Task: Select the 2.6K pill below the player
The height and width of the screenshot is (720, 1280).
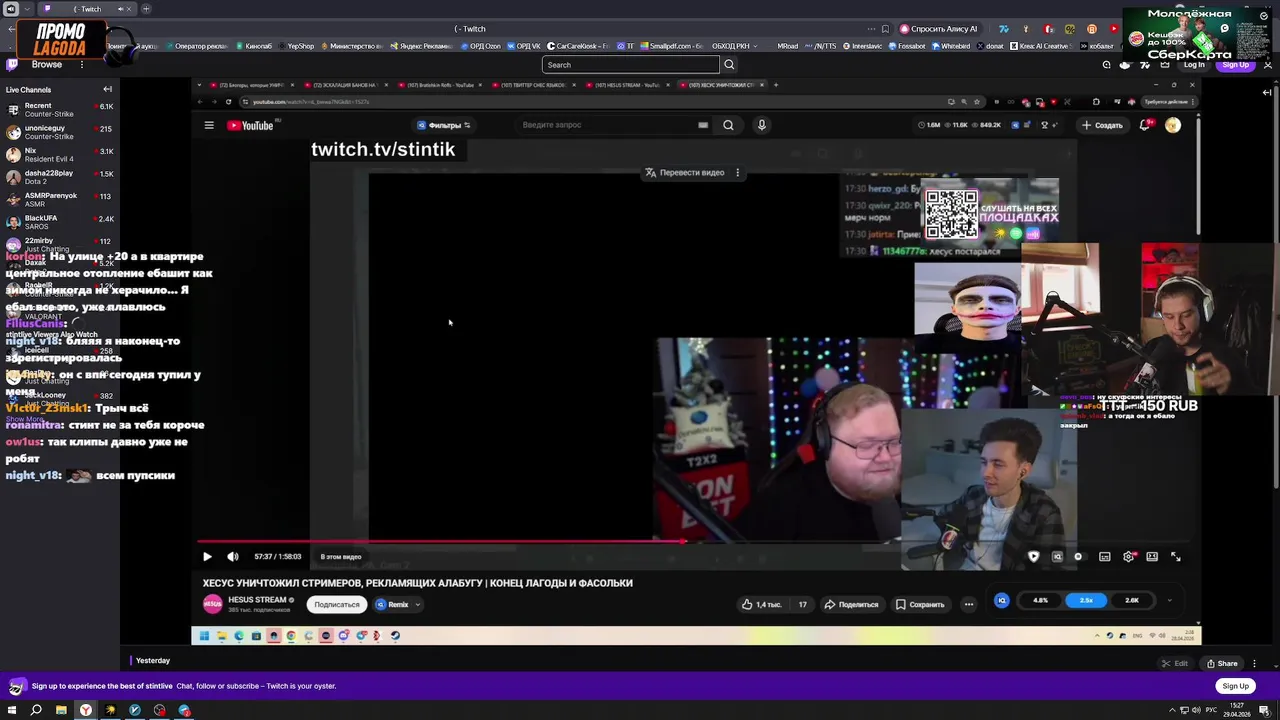Action: [1132, 600]
